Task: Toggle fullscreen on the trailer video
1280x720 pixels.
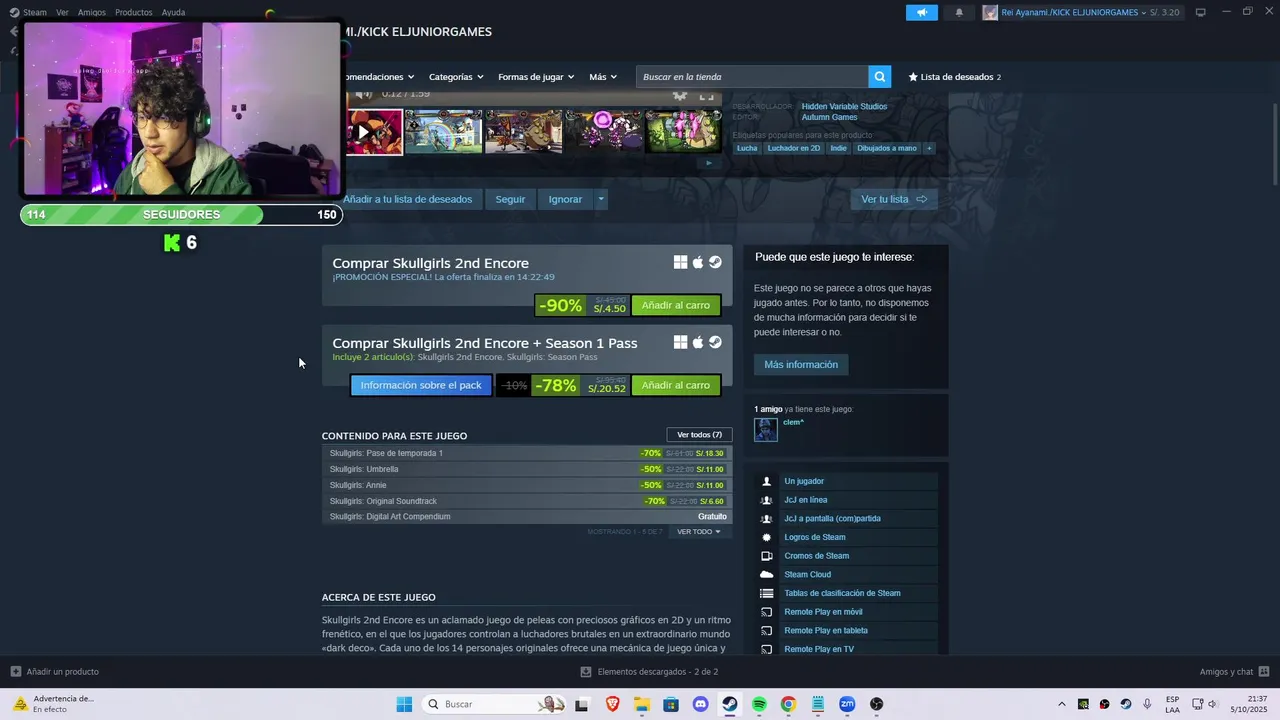Action: (707, 94)
